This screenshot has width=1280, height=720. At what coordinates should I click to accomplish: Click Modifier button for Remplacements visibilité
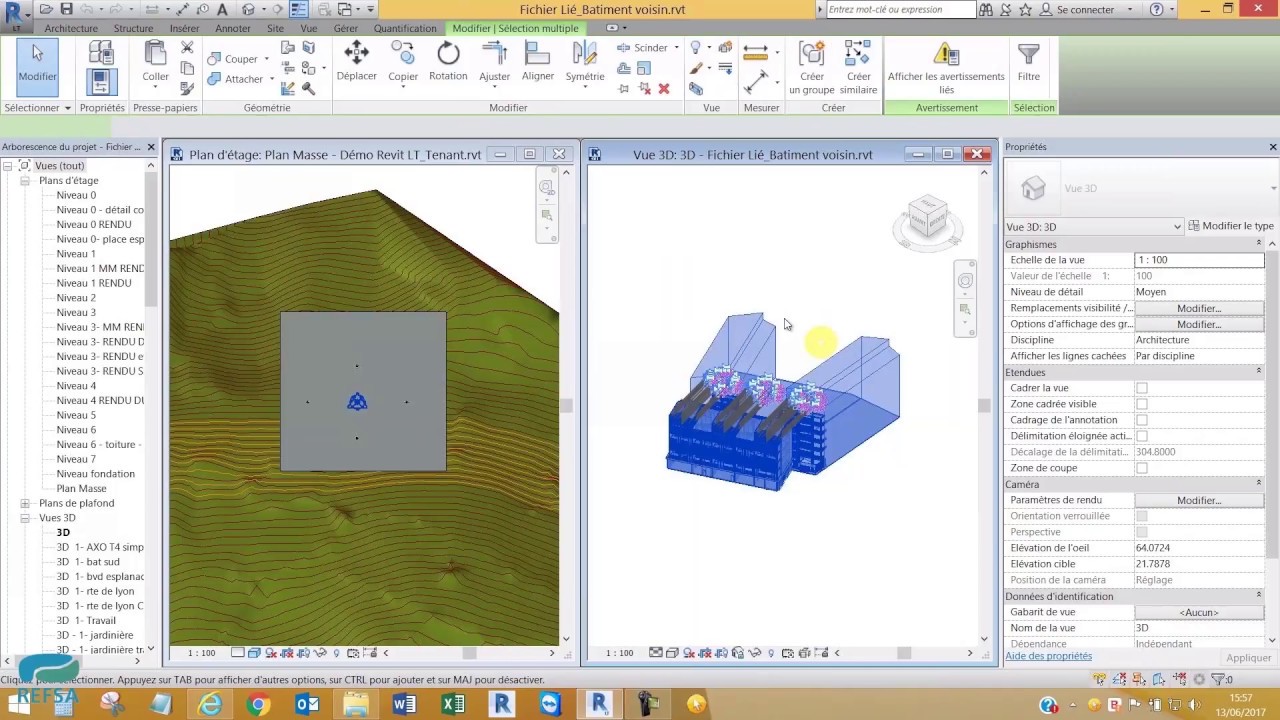click(1199, 308)
